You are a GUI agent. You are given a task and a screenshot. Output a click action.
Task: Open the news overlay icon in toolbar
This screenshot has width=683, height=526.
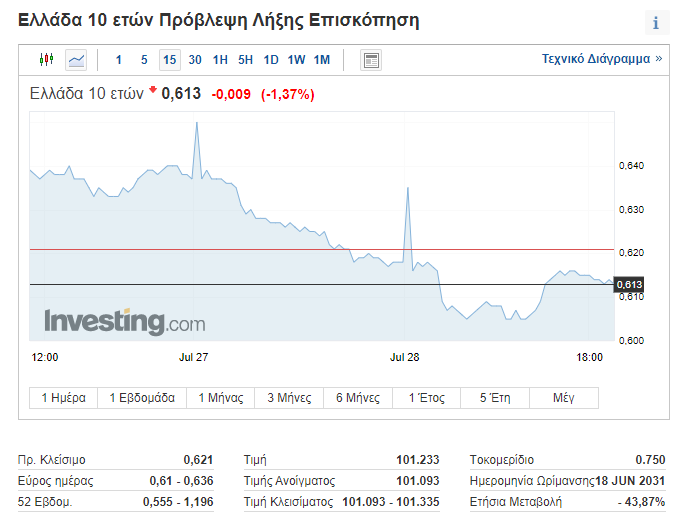pyautogui.click(x=371, y=60)
